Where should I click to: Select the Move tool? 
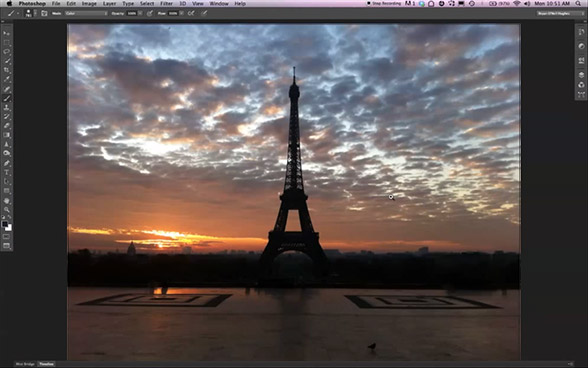point(7,33)
